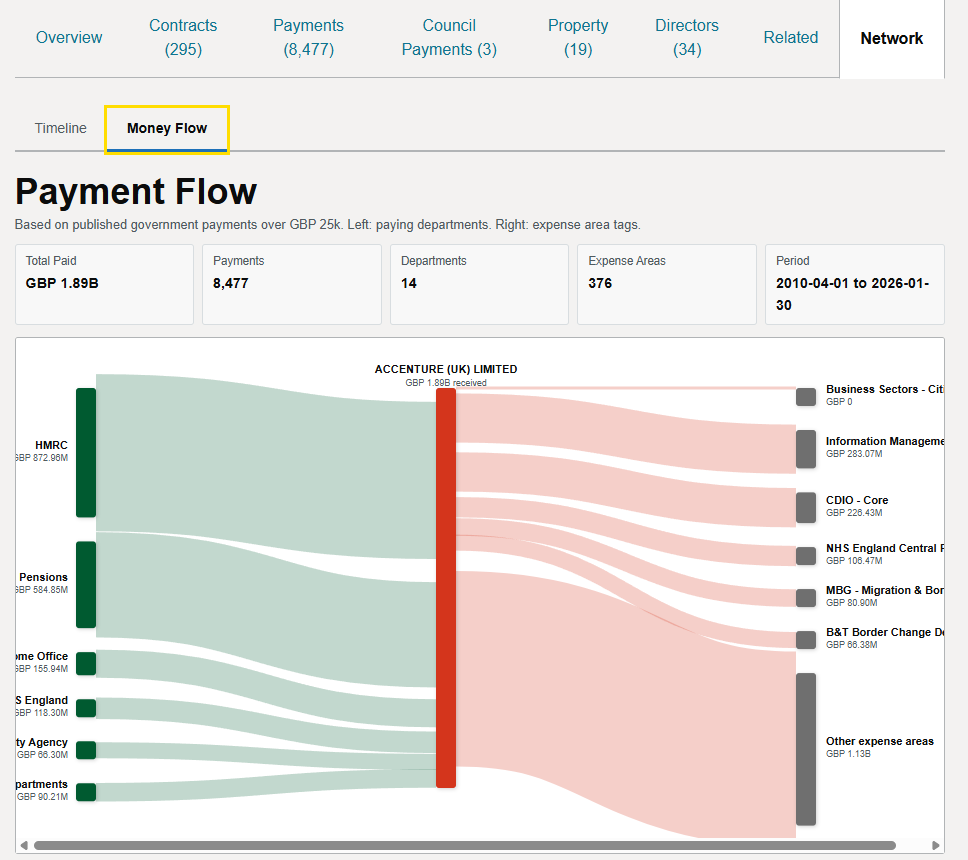Open the Property (19) tab
Screen dimensions: 968x860
coord(578,38)
